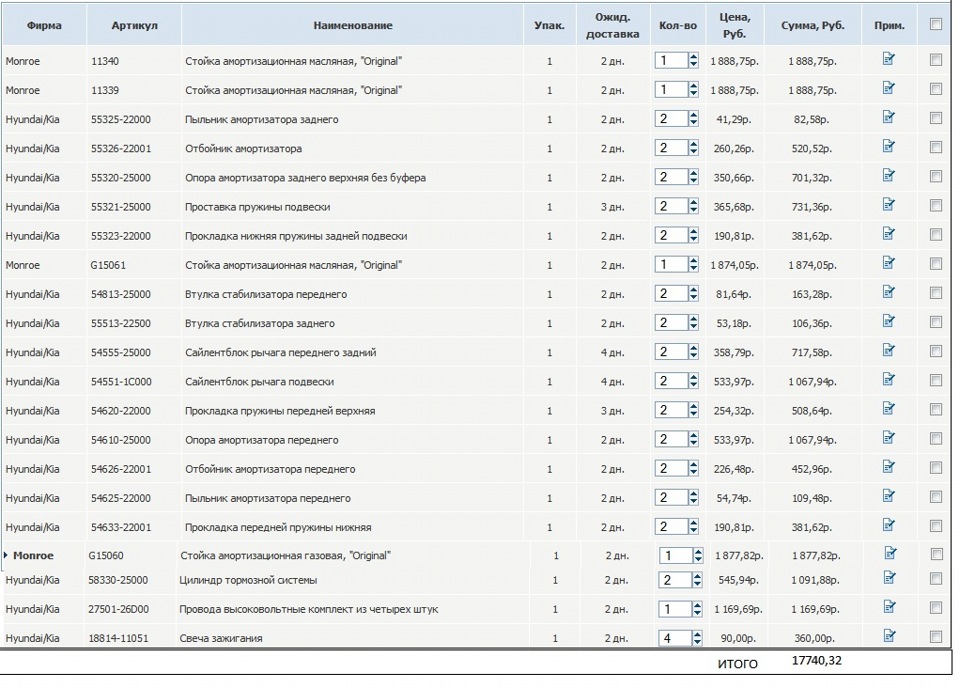This screenshot has width=960, height=688.
Task: Open the comment icon for Провода высоковольтные комплект
Action: click(x=889, y=608)
